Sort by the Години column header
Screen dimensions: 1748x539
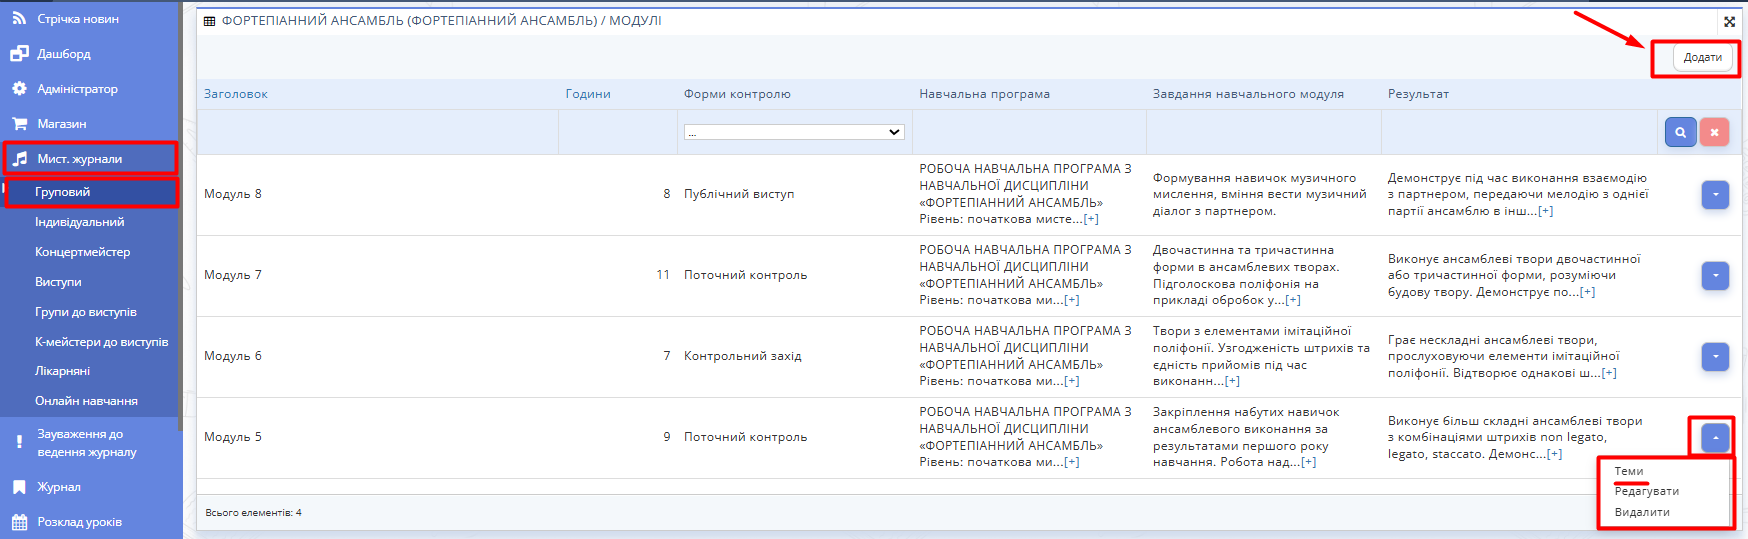click(x=588, y=94)
